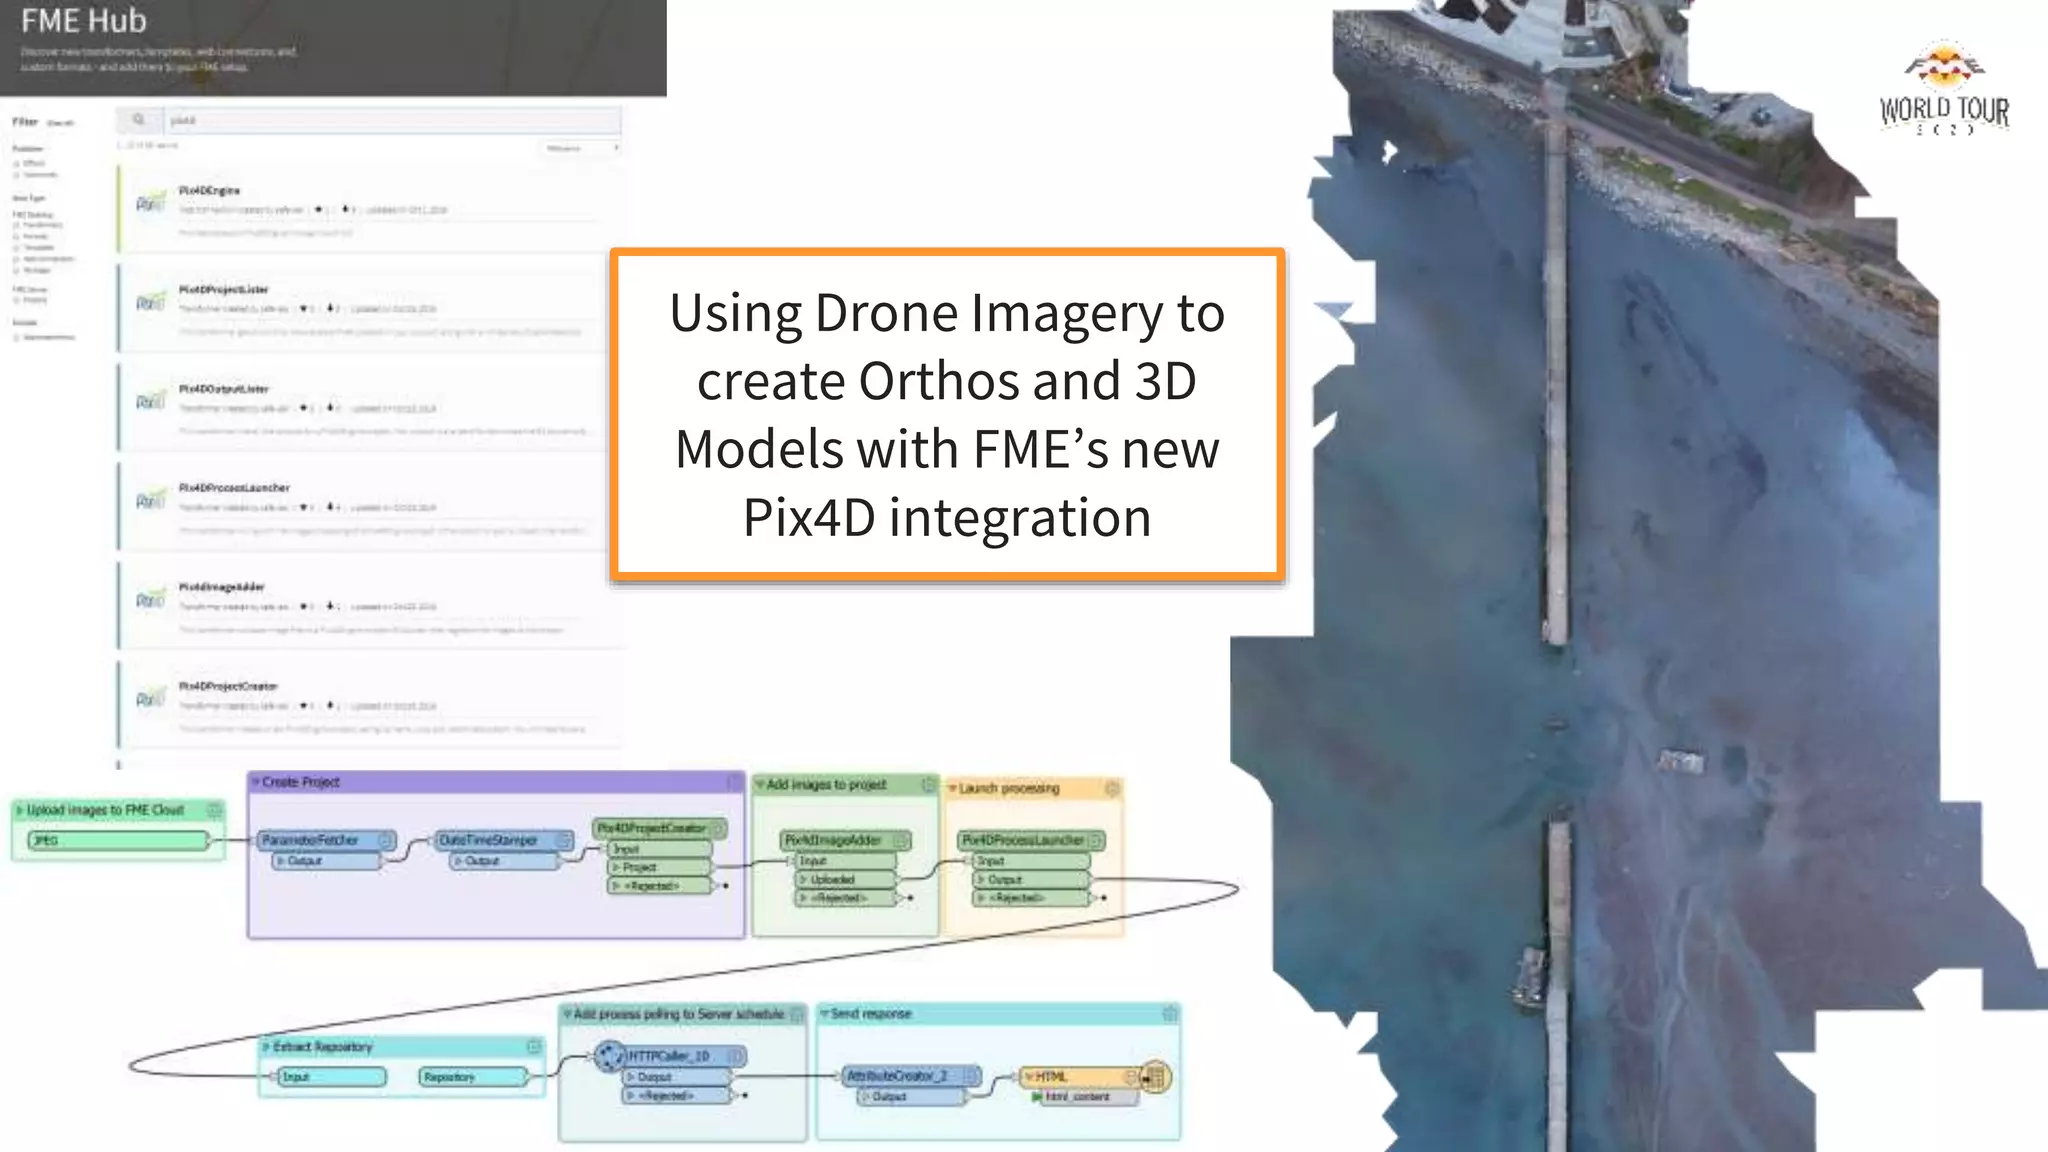Viewport: 2048px width, 1152px height.
Task: Open the Pix4DProcessLauncher result title
Action: point(234,487)
